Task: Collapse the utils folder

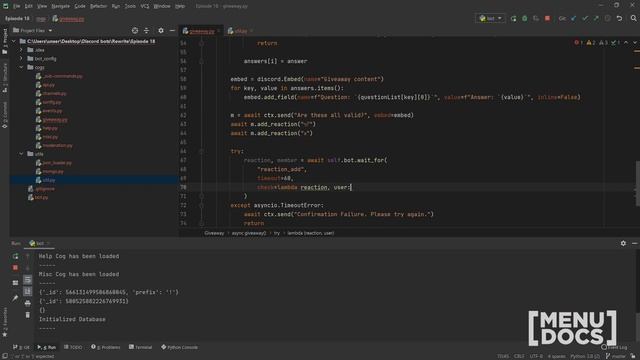Action: coord(22,154)
